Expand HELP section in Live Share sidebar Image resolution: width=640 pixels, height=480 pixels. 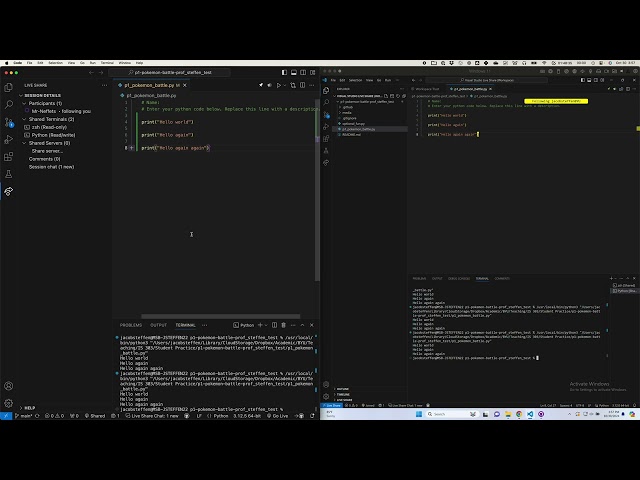(x=27, y=408)
